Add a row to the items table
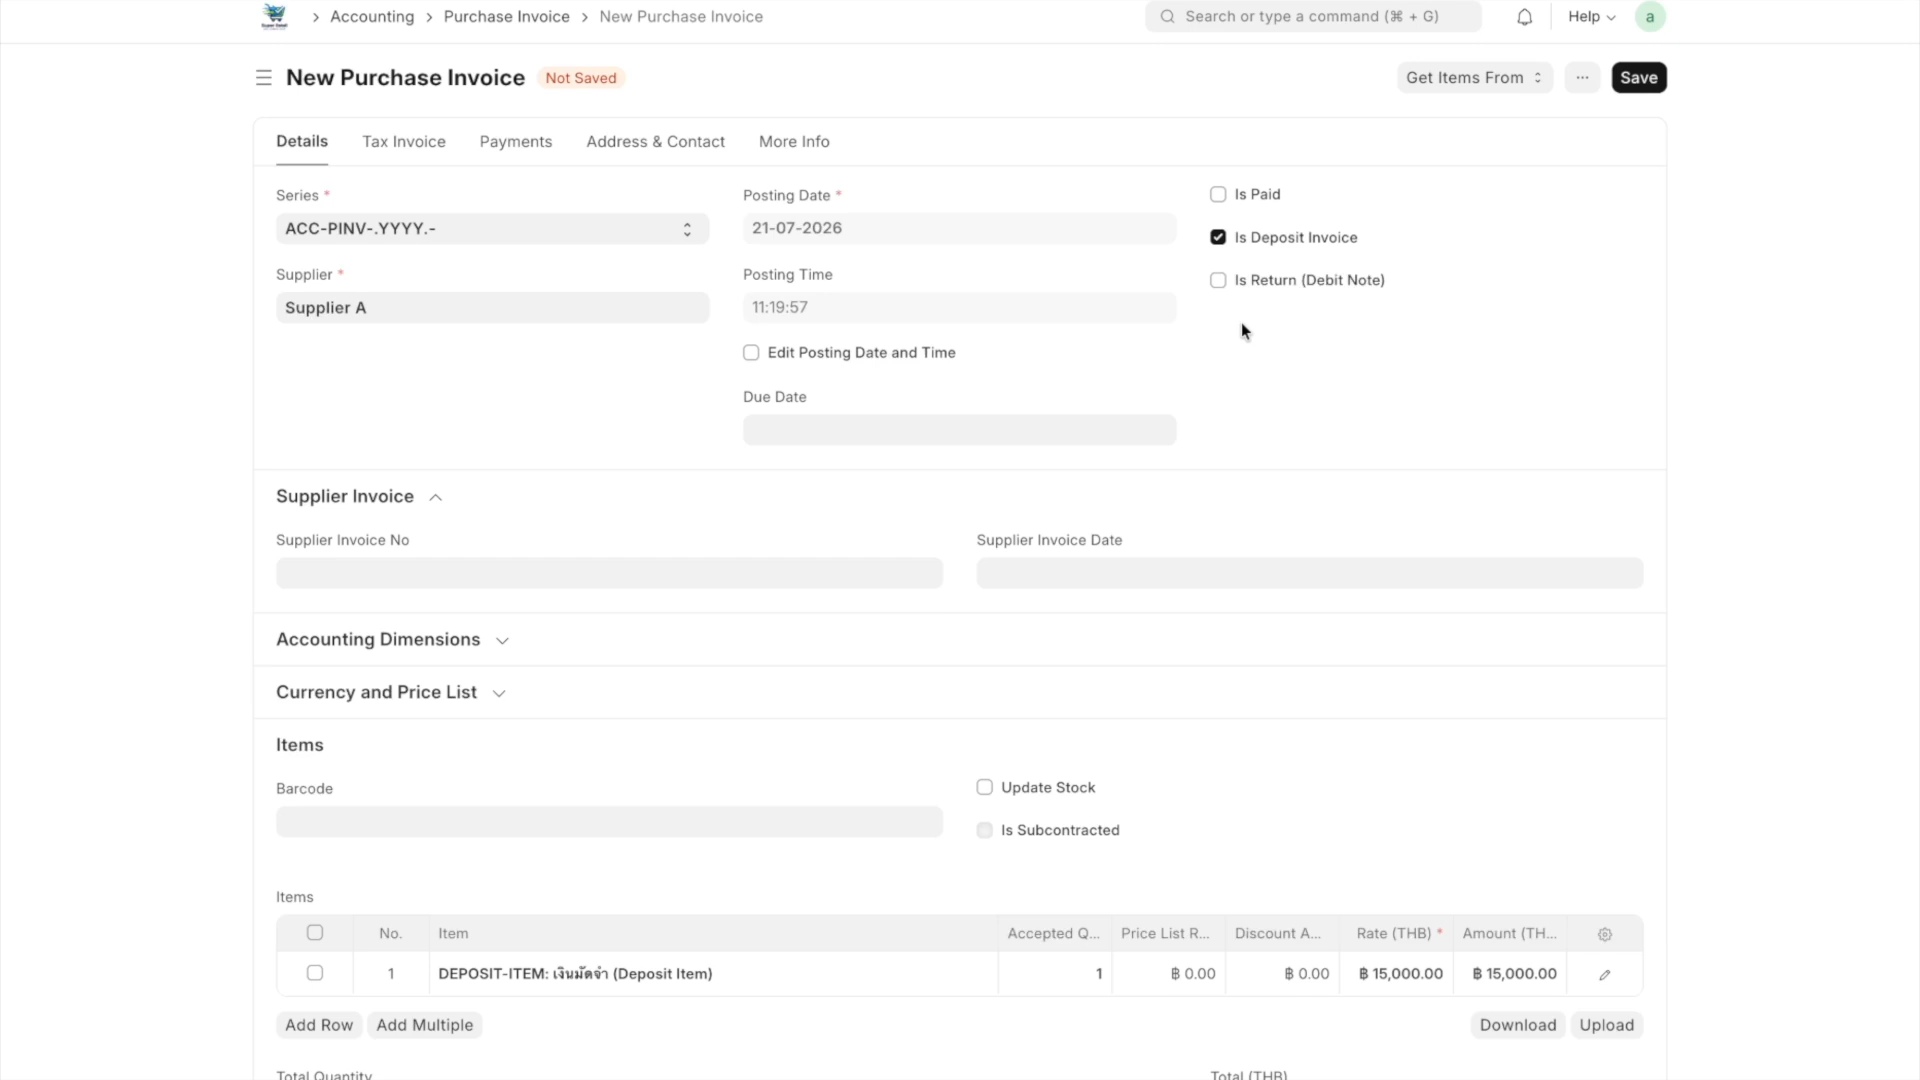This screenshot has height=1080, width=1920. (319, 1026)
